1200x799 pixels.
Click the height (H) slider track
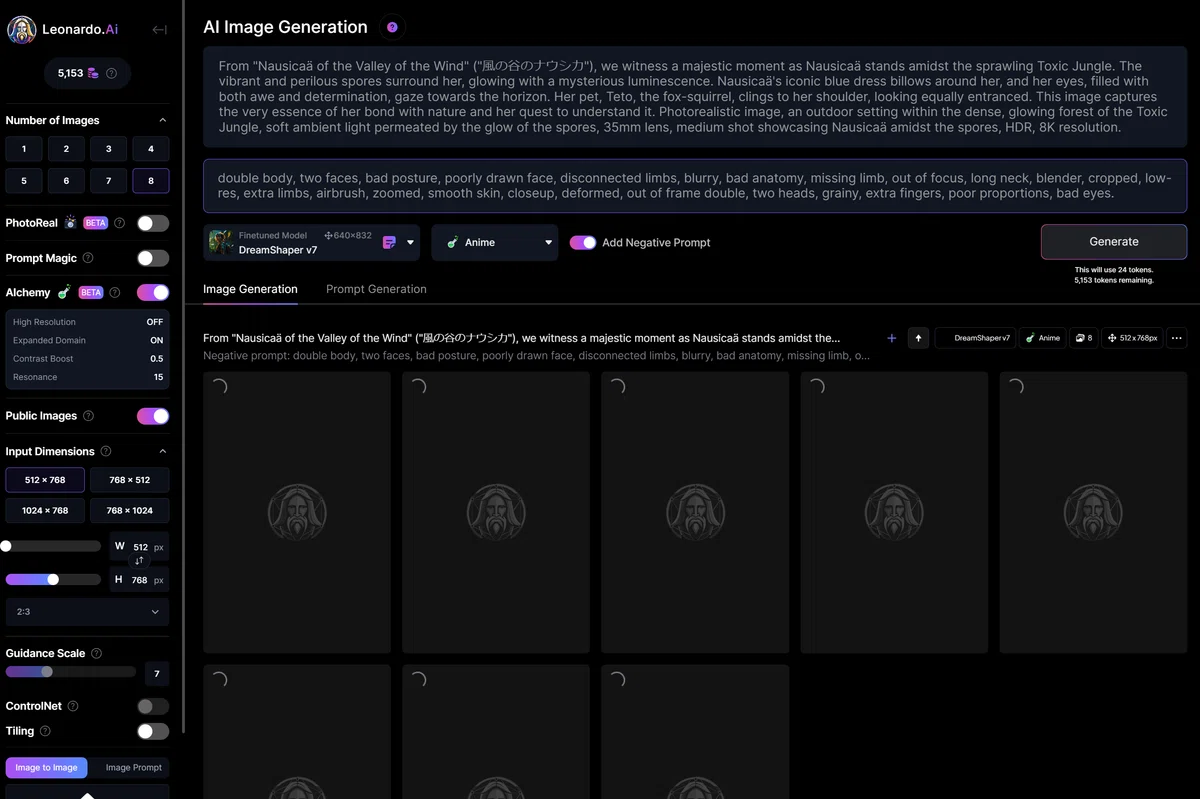click(x=53, y=579)
